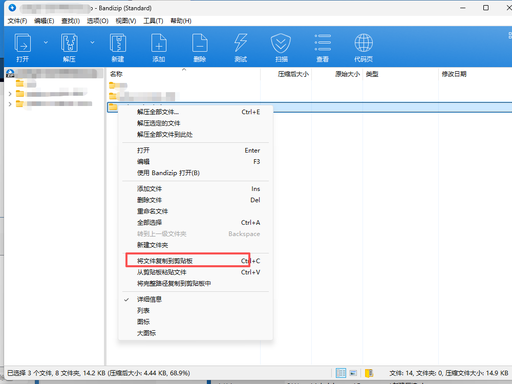Click the yellow archive folder icon in status bar
Image resolution: width=512 pixels, height=384 pixels.
pyautogui.click(x=369, y=373)
